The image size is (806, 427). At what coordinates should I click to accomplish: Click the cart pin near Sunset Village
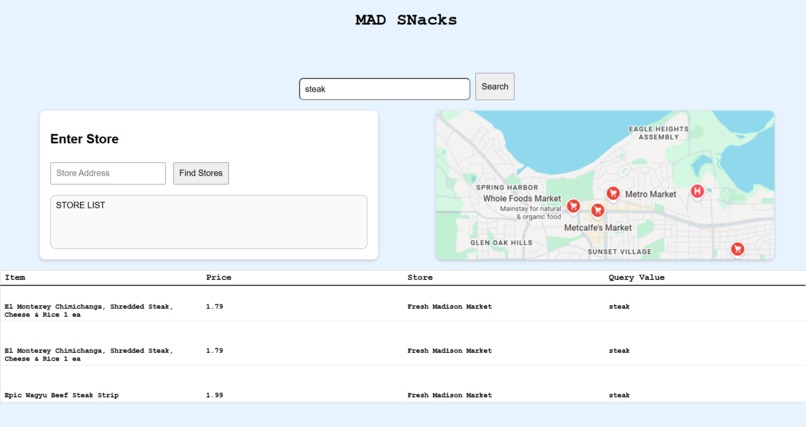(738, 249)
